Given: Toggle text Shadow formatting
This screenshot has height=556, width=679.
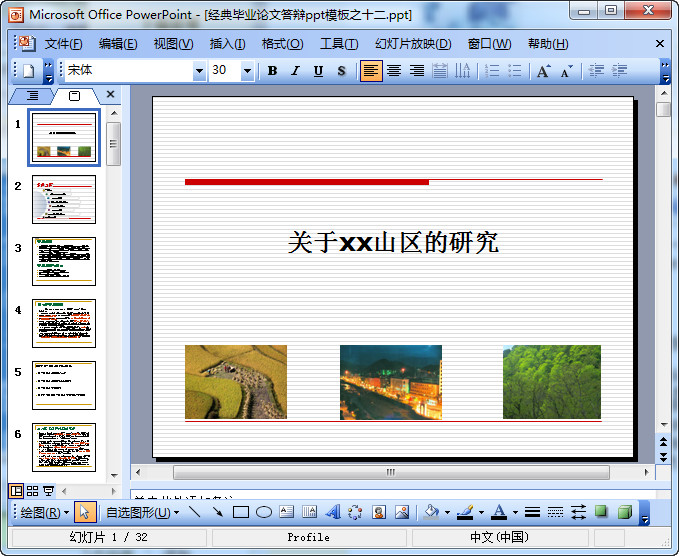Looking at the screenshot, I should 341,71.
